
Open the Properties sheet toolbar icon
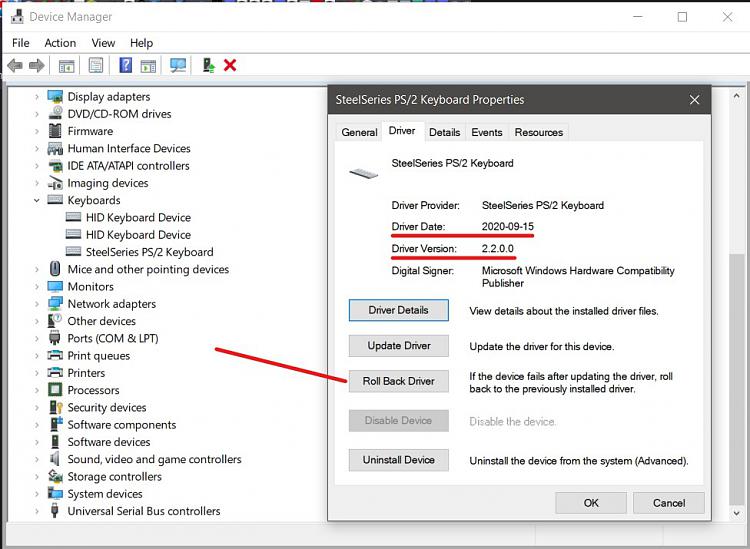pos(96,65)
